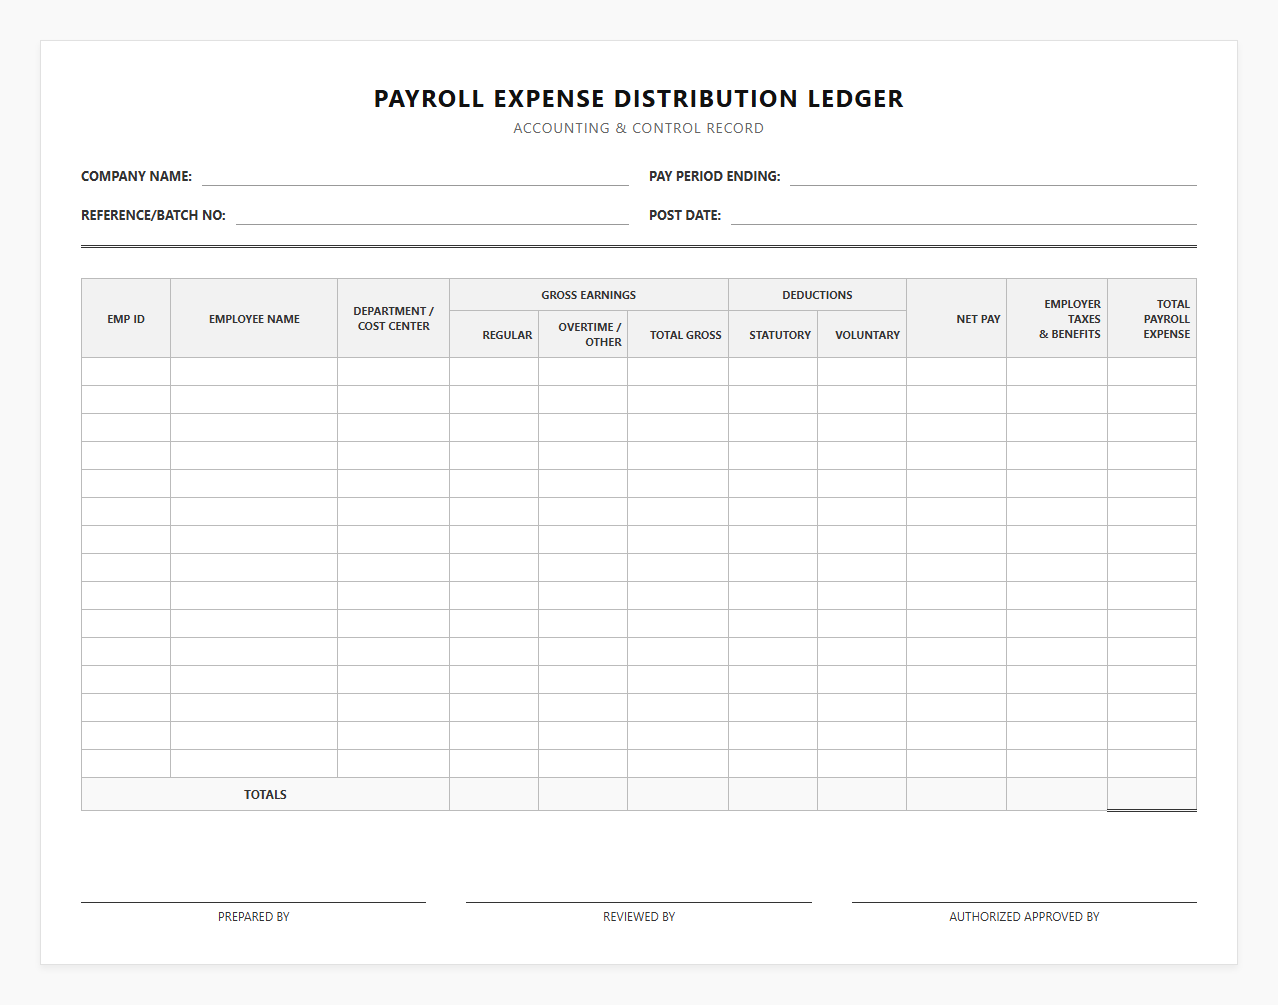Image resolution: width=1278 pixels, height=1005 pixels.
Task: Click the first row Department cell
Action: [x=394, y=372]
